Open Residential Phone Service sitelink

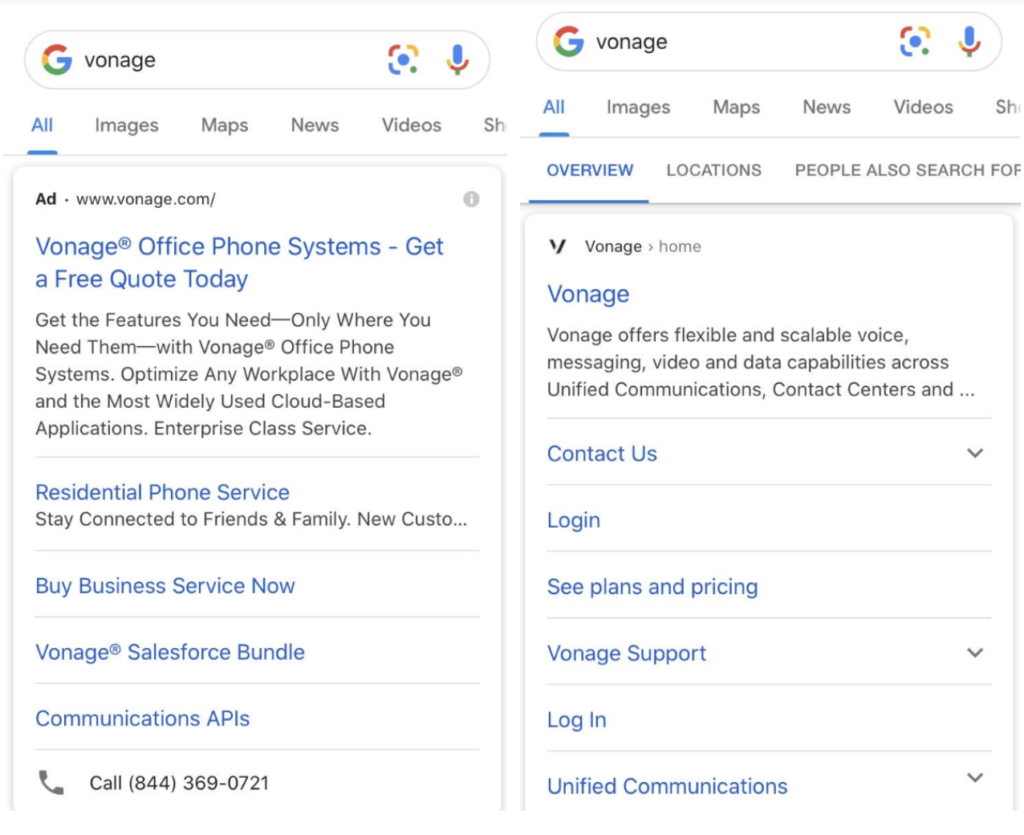162,492
